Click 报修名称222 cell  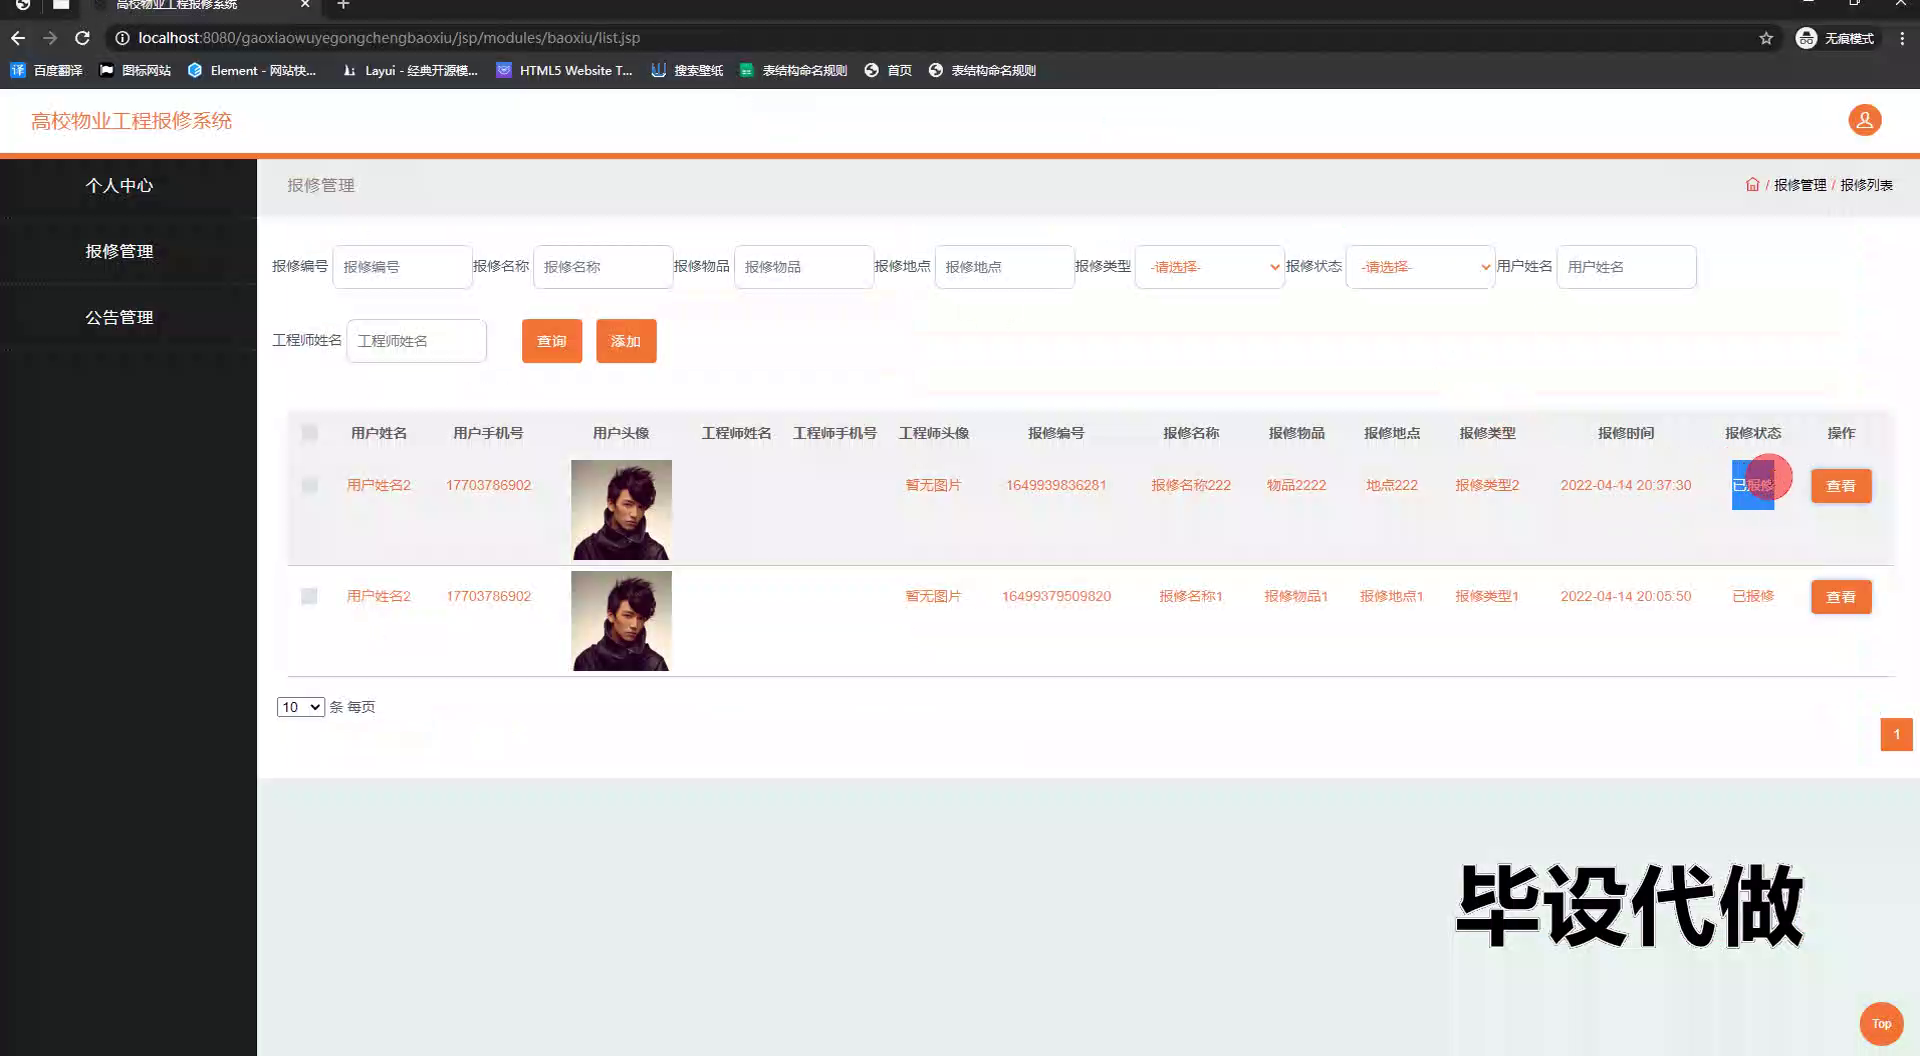coord(1190,485)
